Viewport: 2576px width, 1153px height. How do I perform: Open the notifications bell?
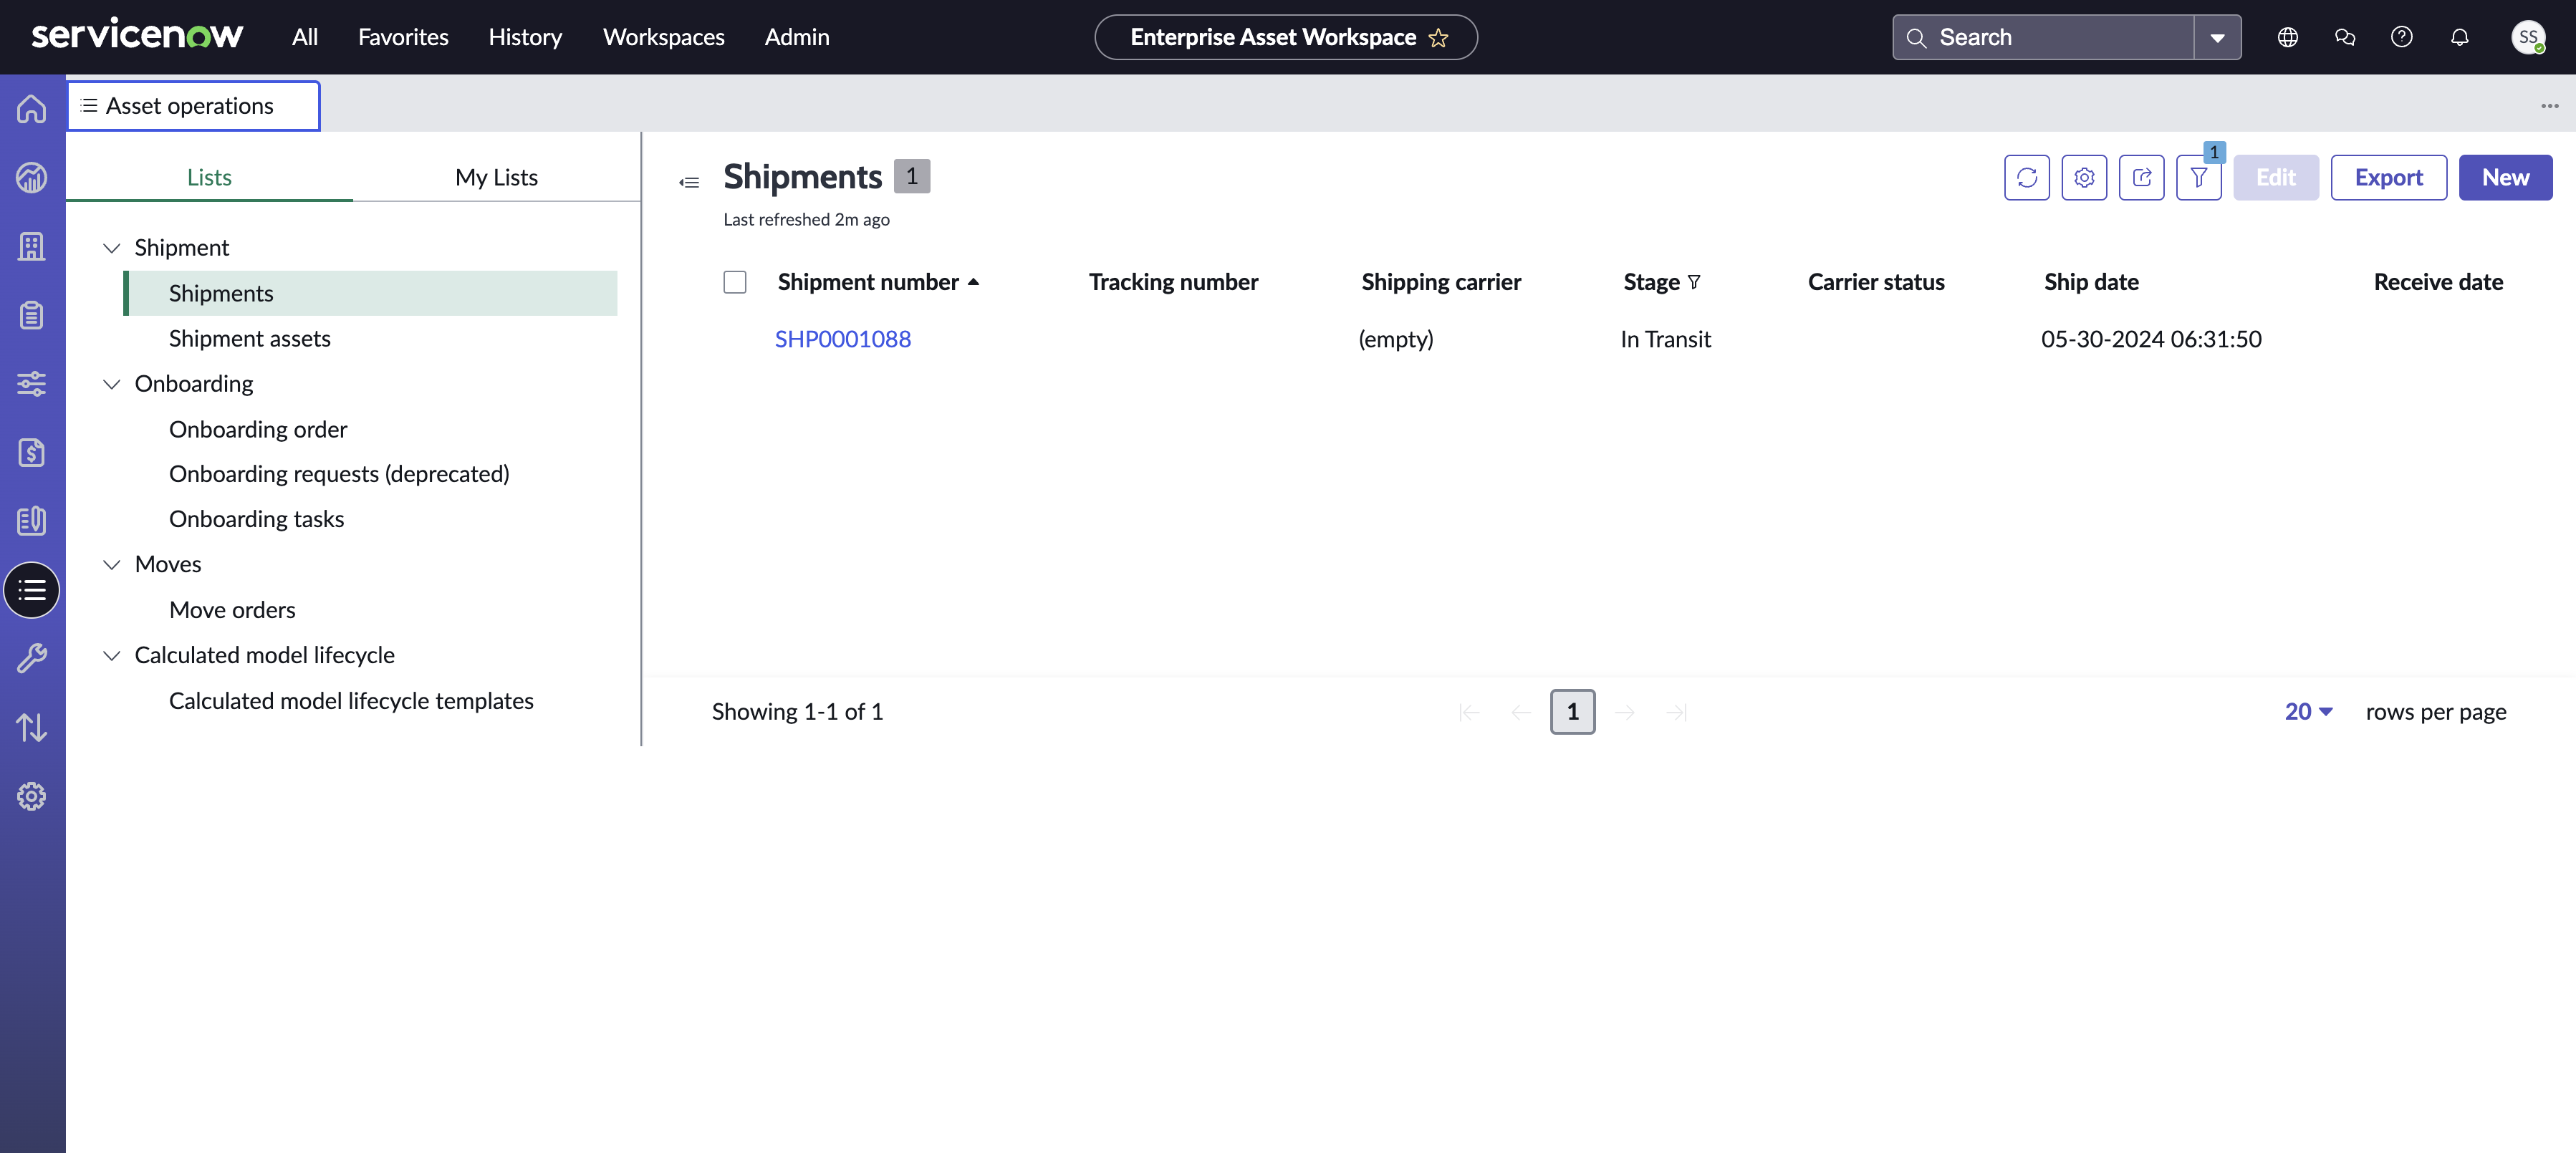tap(2459, 37)
